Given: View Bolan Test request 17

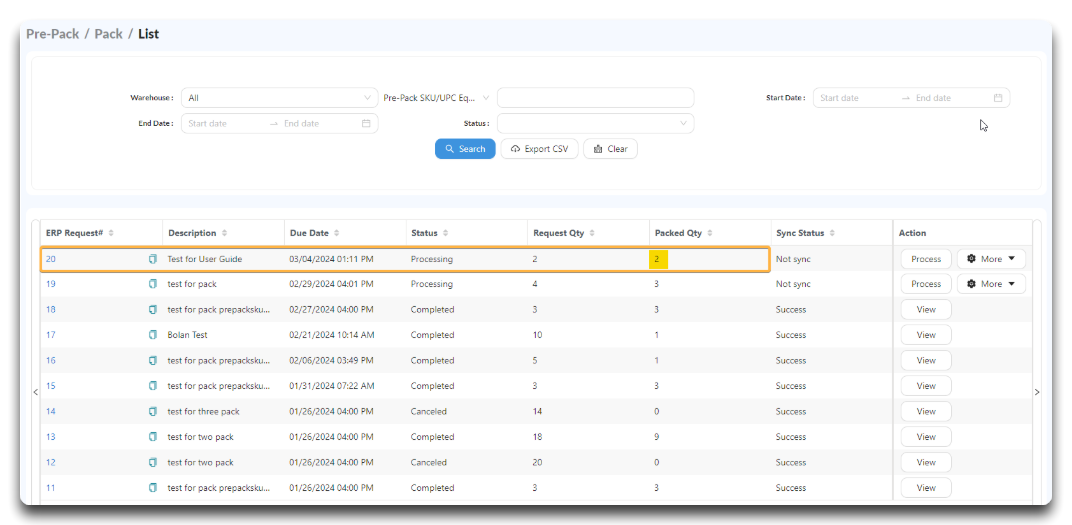Looking at the screenshot, I should pos(926,335).
